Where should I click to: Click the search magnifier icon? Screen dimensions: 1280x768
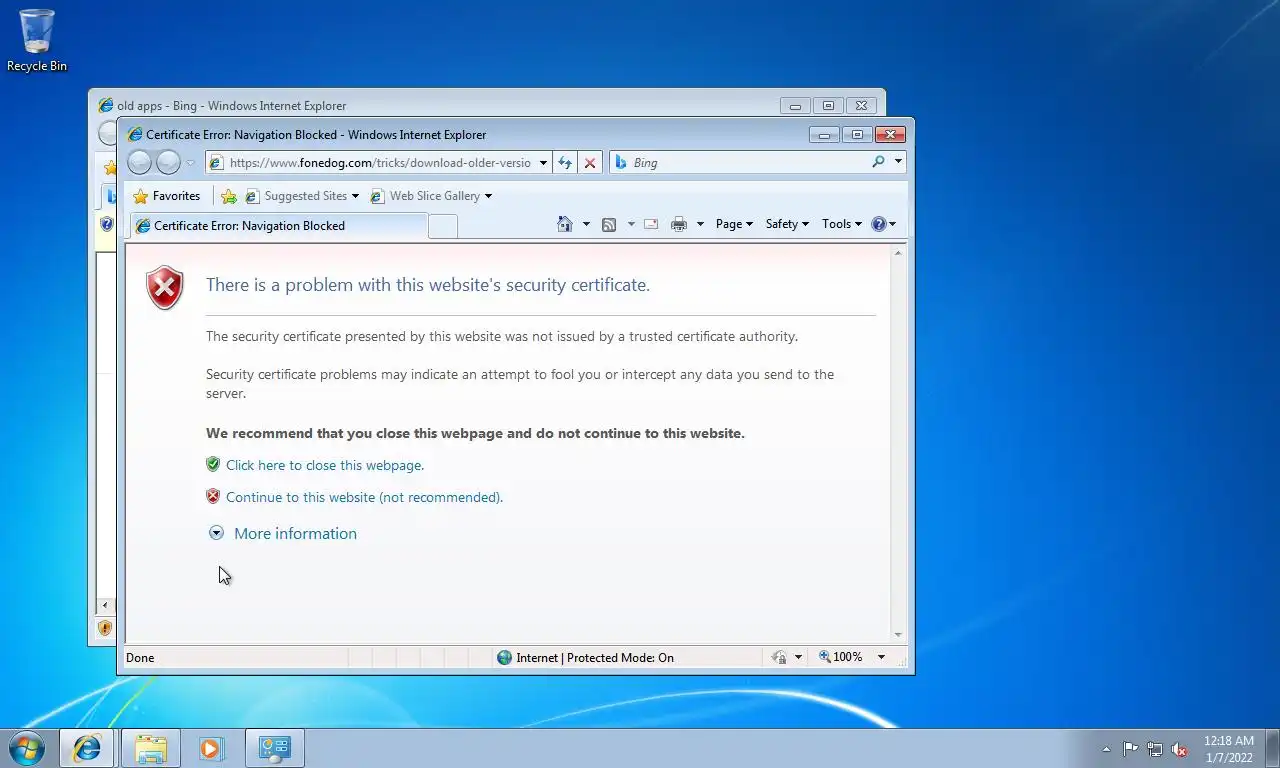coord(878,162)
